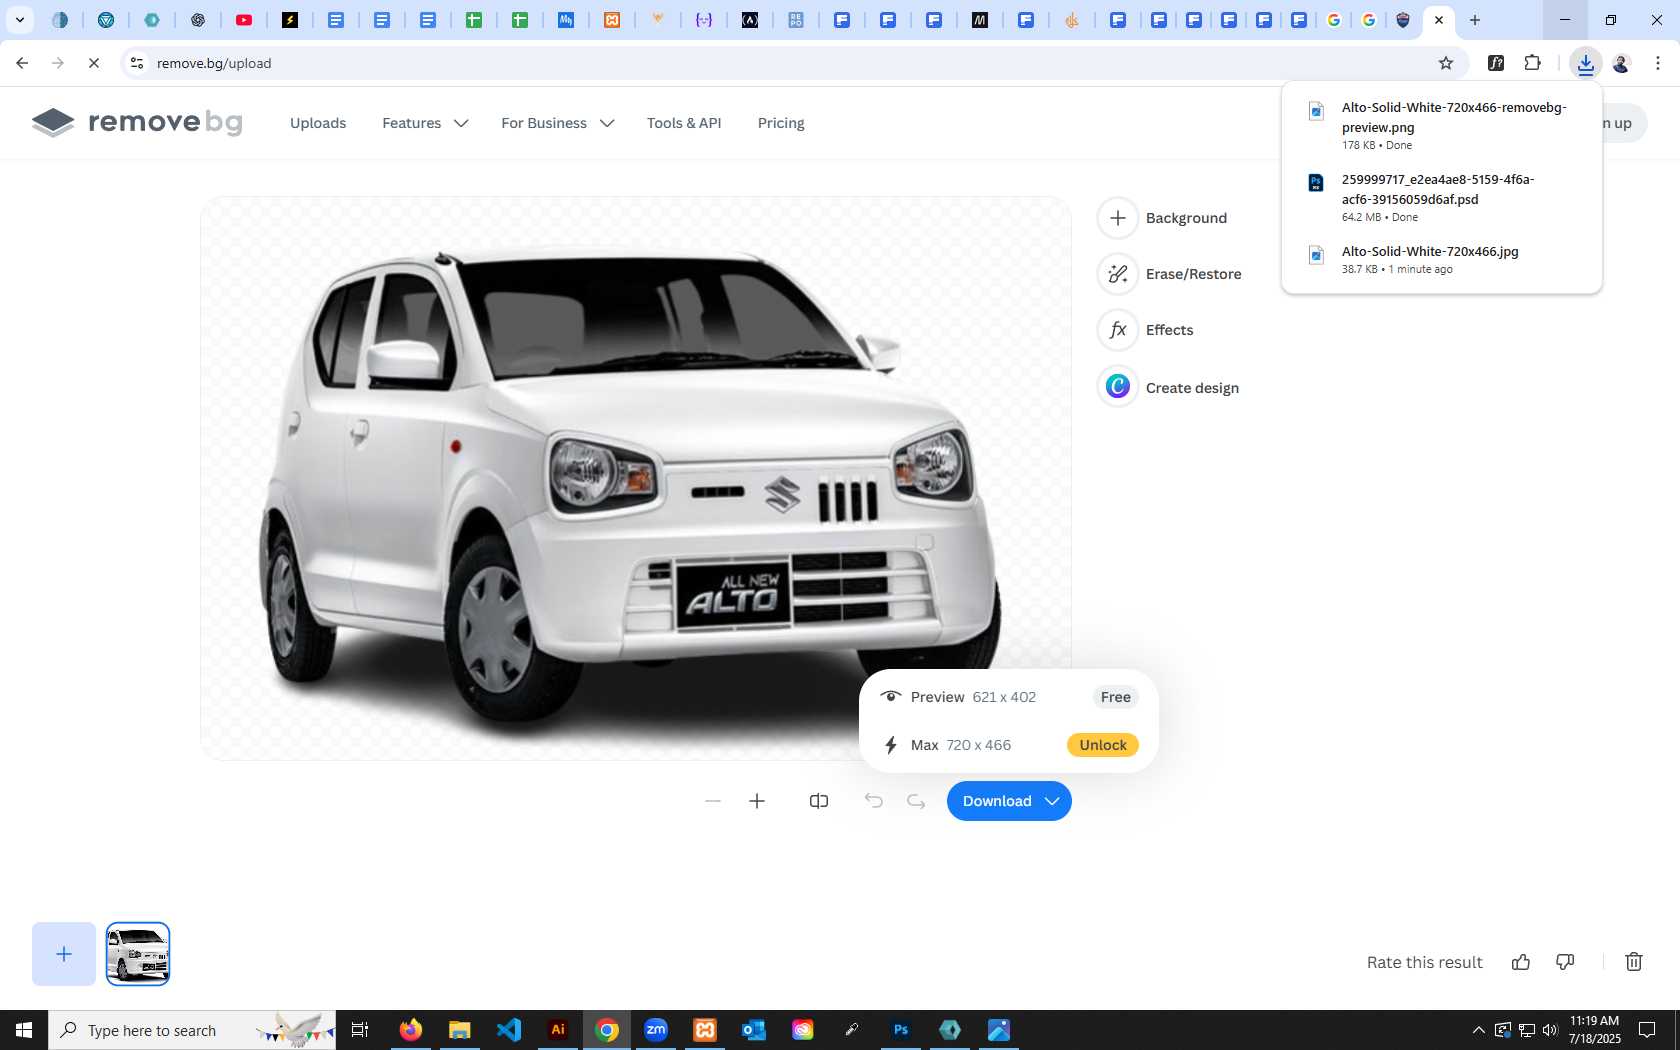The image size is (1680, 1050).
Task: Open the volume control in system tray
Action: coord(1550,1030)
